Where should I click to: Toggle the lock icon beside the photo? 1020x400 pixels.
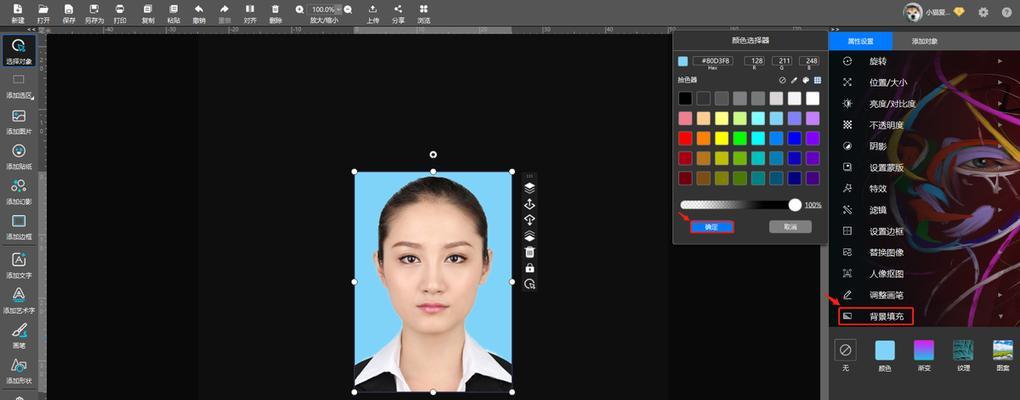[x=530, y=268]
